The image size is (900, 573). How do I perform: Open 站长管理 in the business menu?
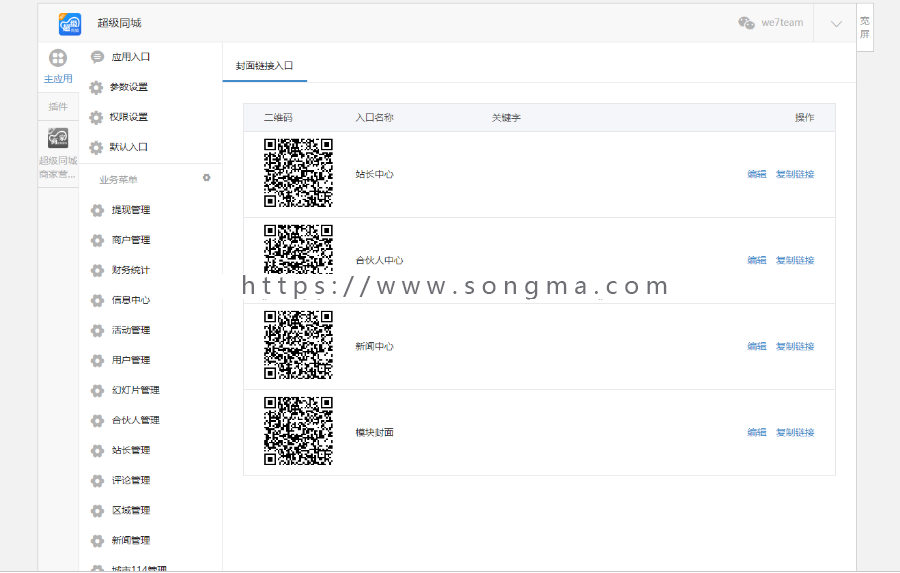(131, 450)
